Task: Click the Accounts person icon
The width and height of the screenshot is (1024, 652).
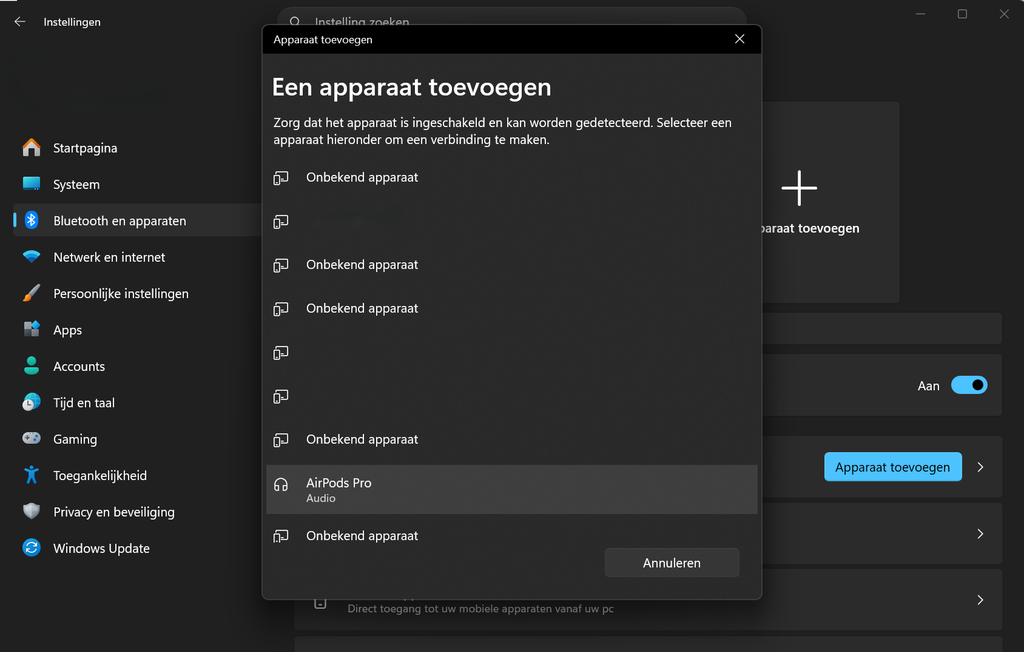Action: point(31,366)
